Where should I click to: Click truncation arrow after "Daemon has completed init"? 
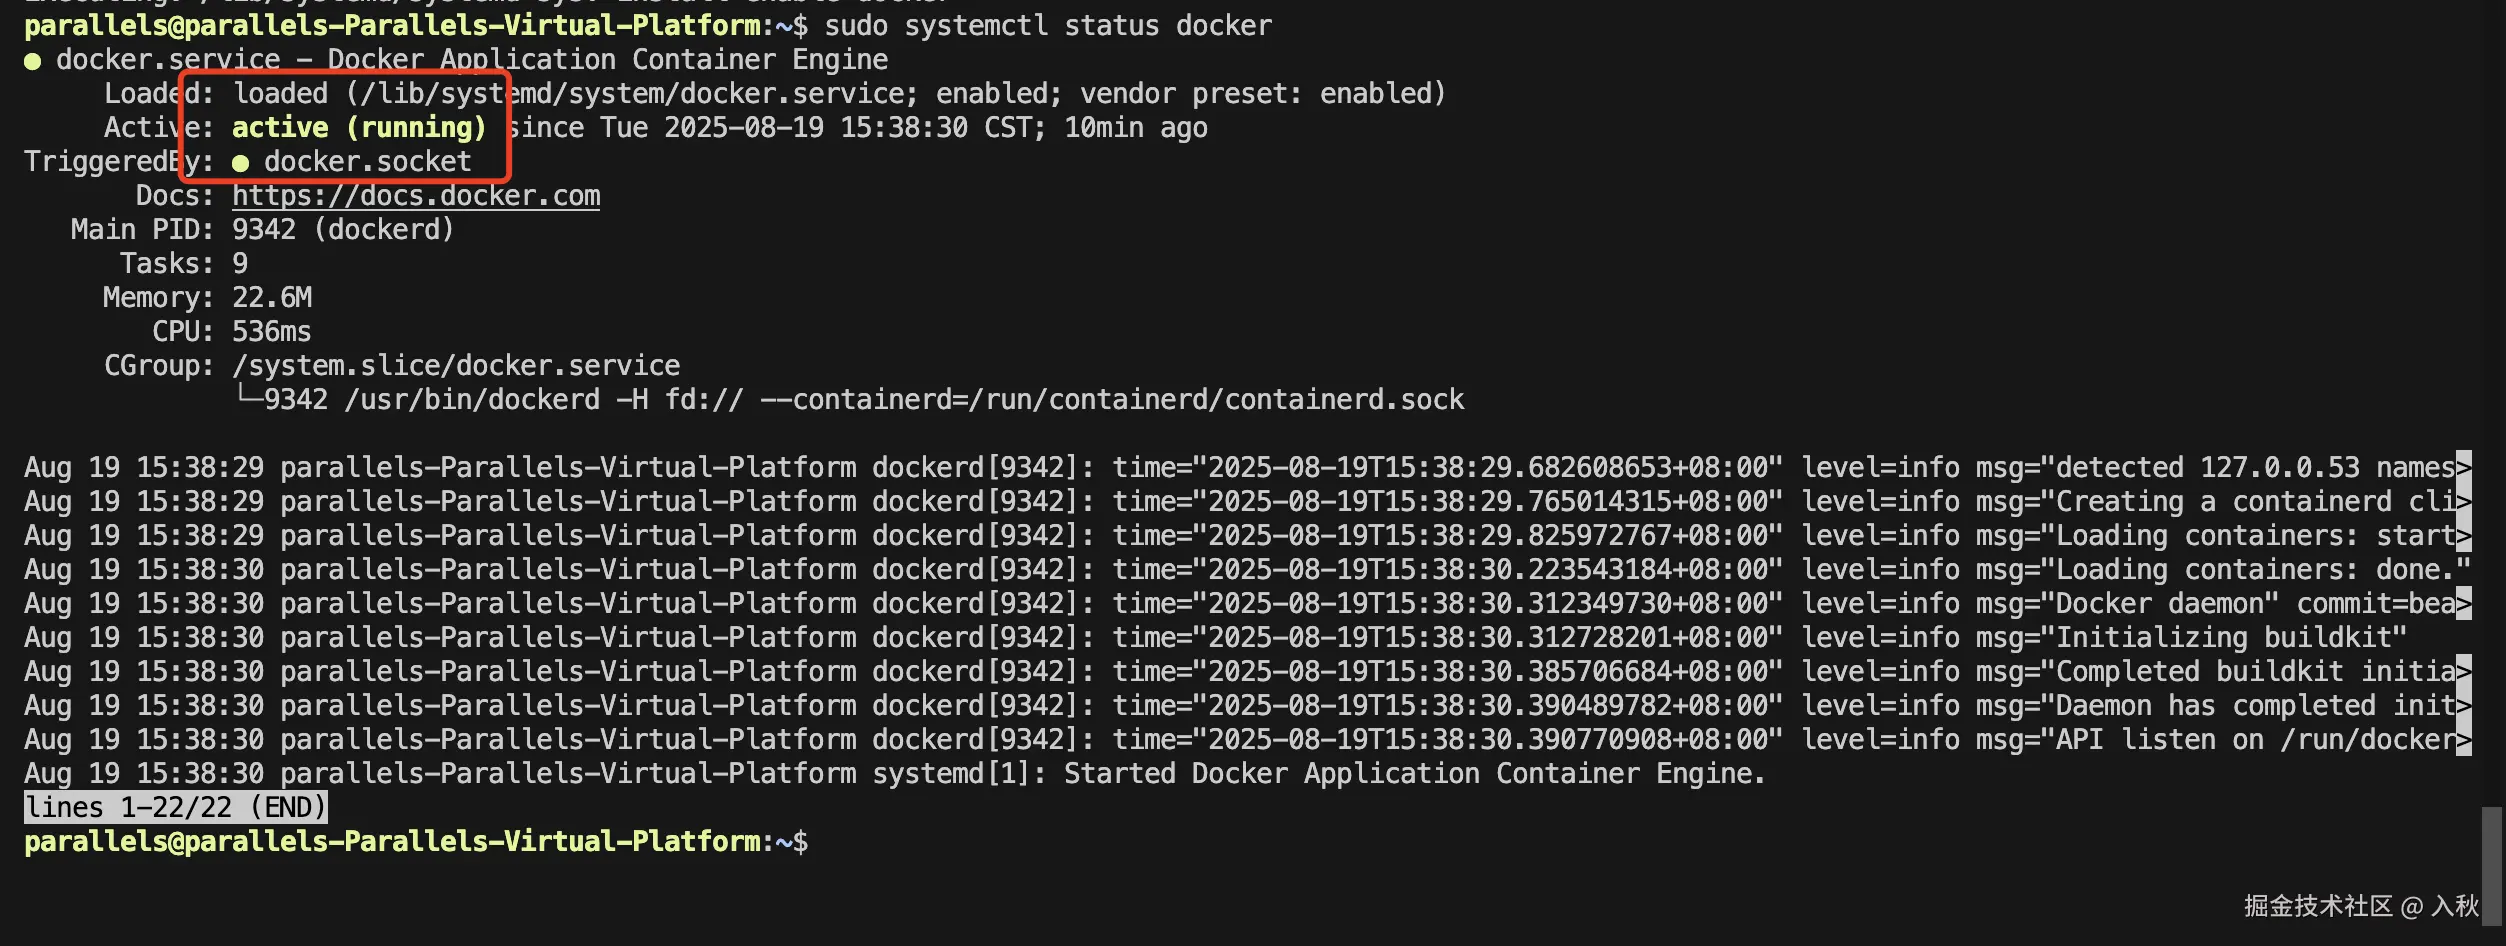2464,705
